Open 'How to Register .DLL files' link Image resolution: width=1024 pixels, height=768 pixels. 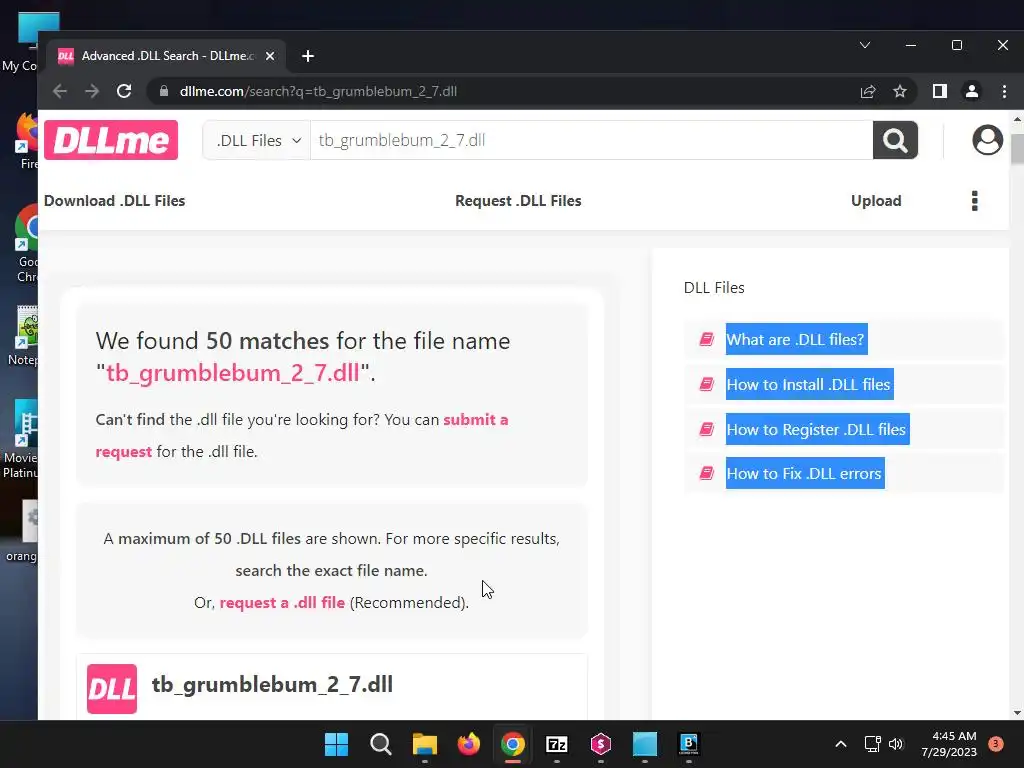[817, 429]
